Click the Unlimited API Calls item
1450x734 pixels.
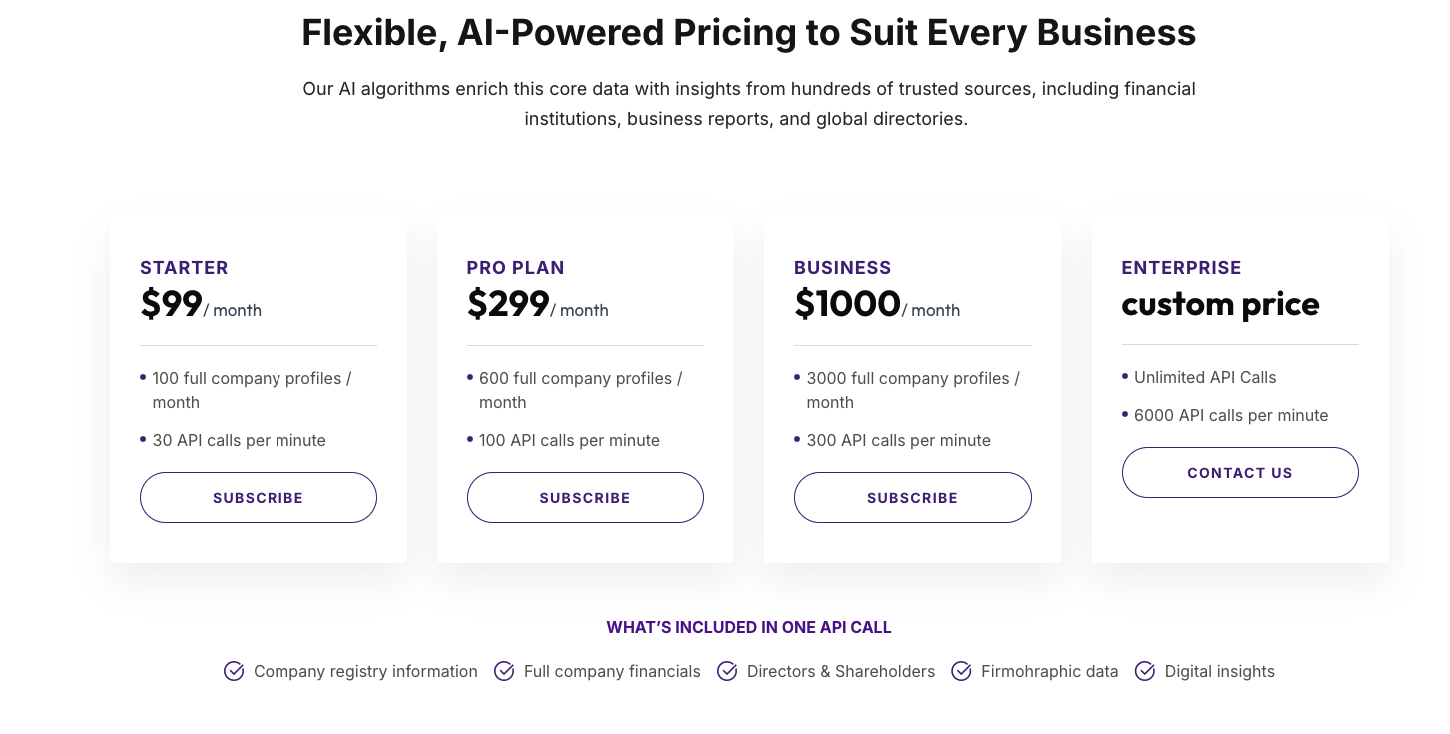tap(1205, 377)
